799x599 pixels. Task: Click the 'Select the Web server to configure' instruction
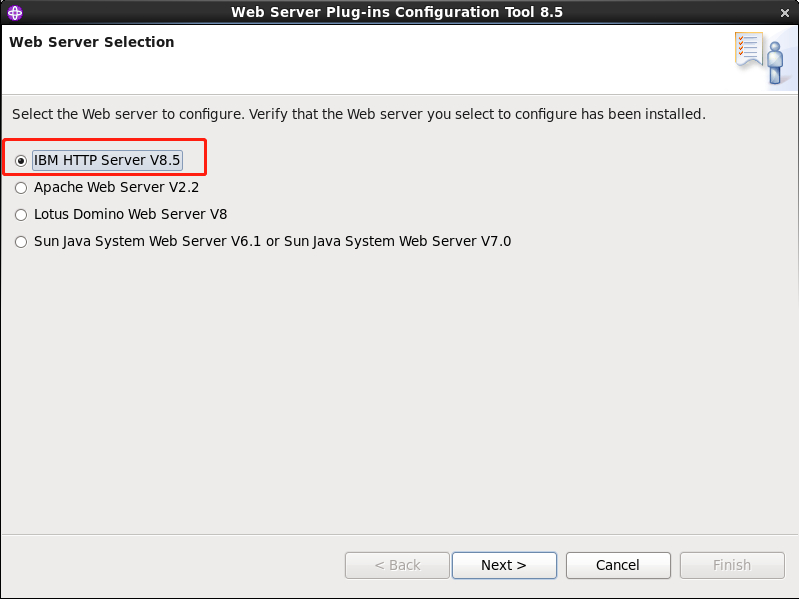point(128,114)
